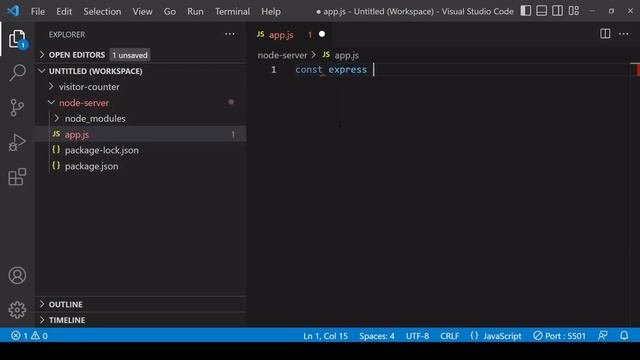
Task: Click the 1 unsaved badge
Action: tap(130, 55)
